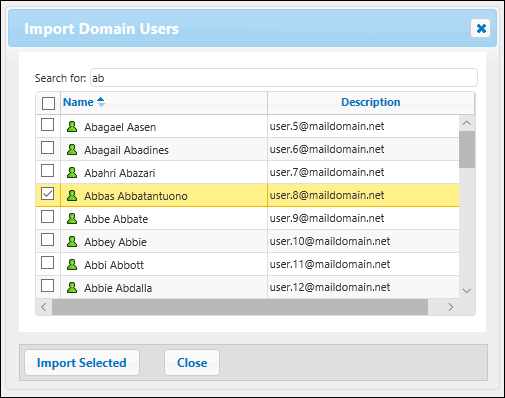This screenshot has height=398, width=505.
Task: Click the user icon beside Abbe Abbate
Action: coord(72,219)
